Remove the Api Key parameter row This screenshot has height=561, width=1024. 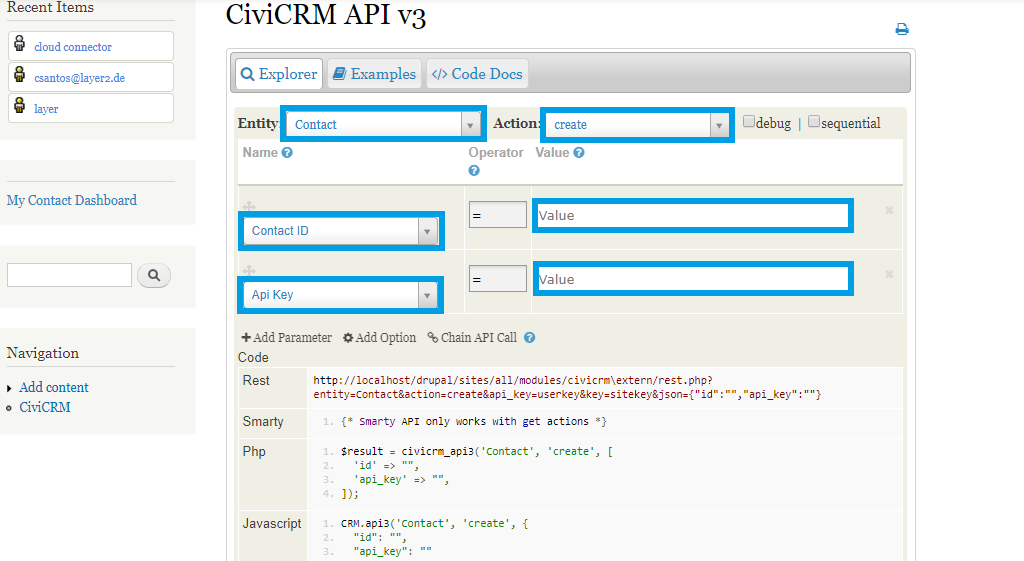pyautogui.click(x=889, y=274)
